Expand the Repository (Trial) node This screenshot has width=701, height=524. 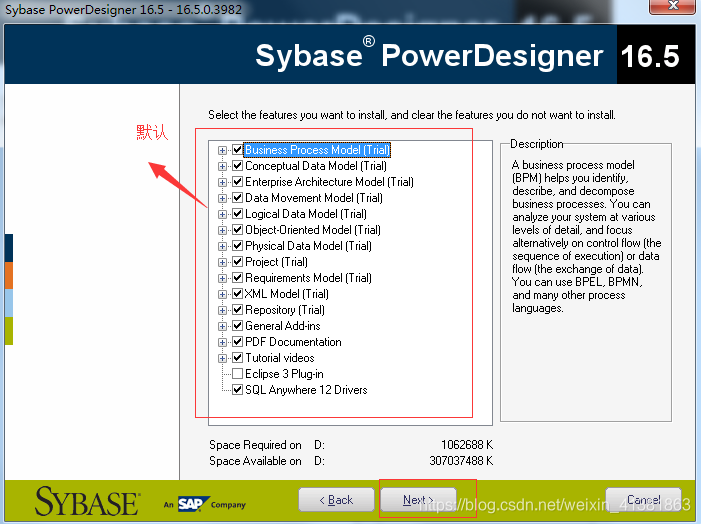click(222, 310)
